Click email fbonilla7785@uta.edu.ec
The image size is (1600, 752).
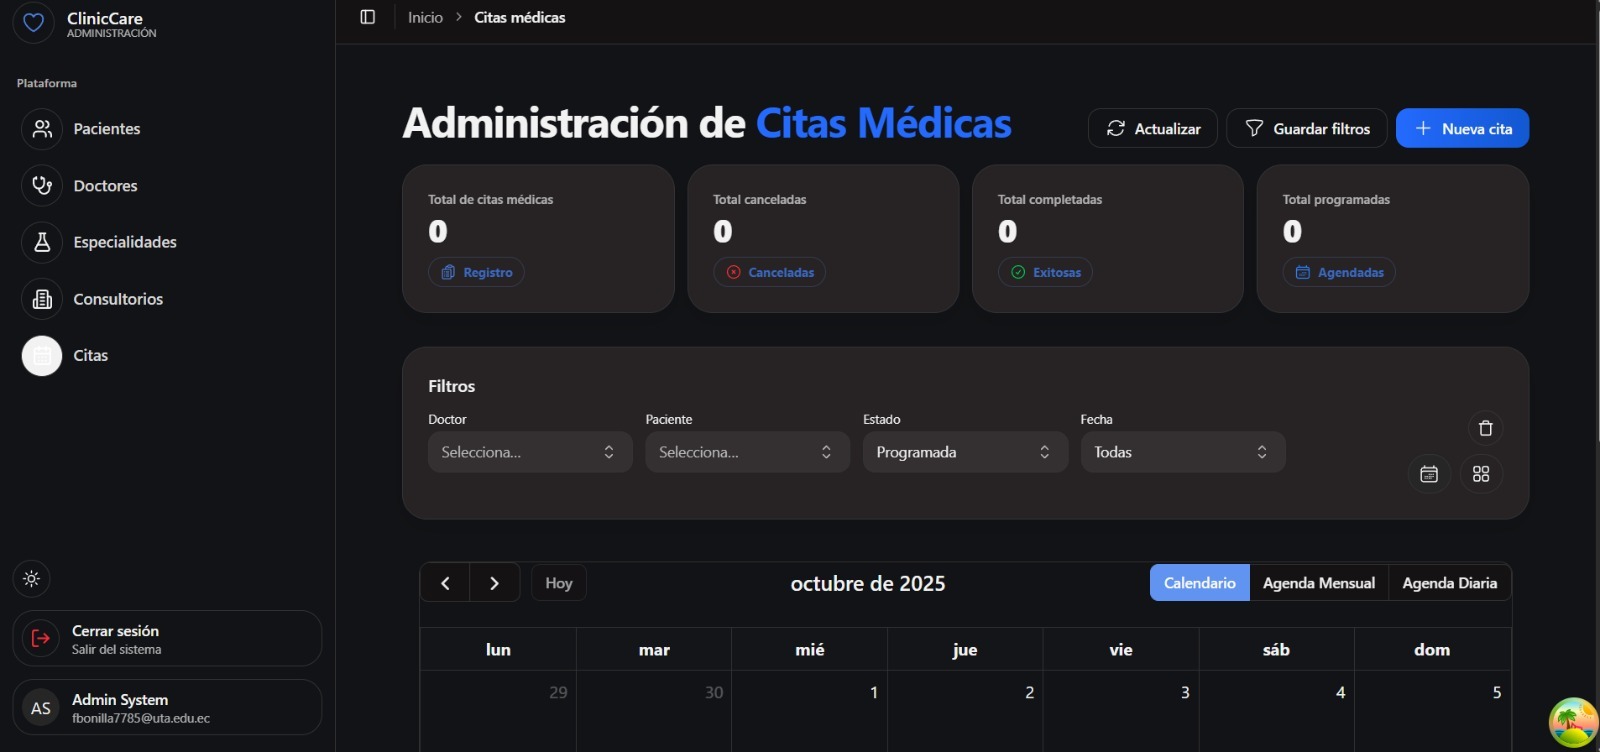click(x=141, y=719)
